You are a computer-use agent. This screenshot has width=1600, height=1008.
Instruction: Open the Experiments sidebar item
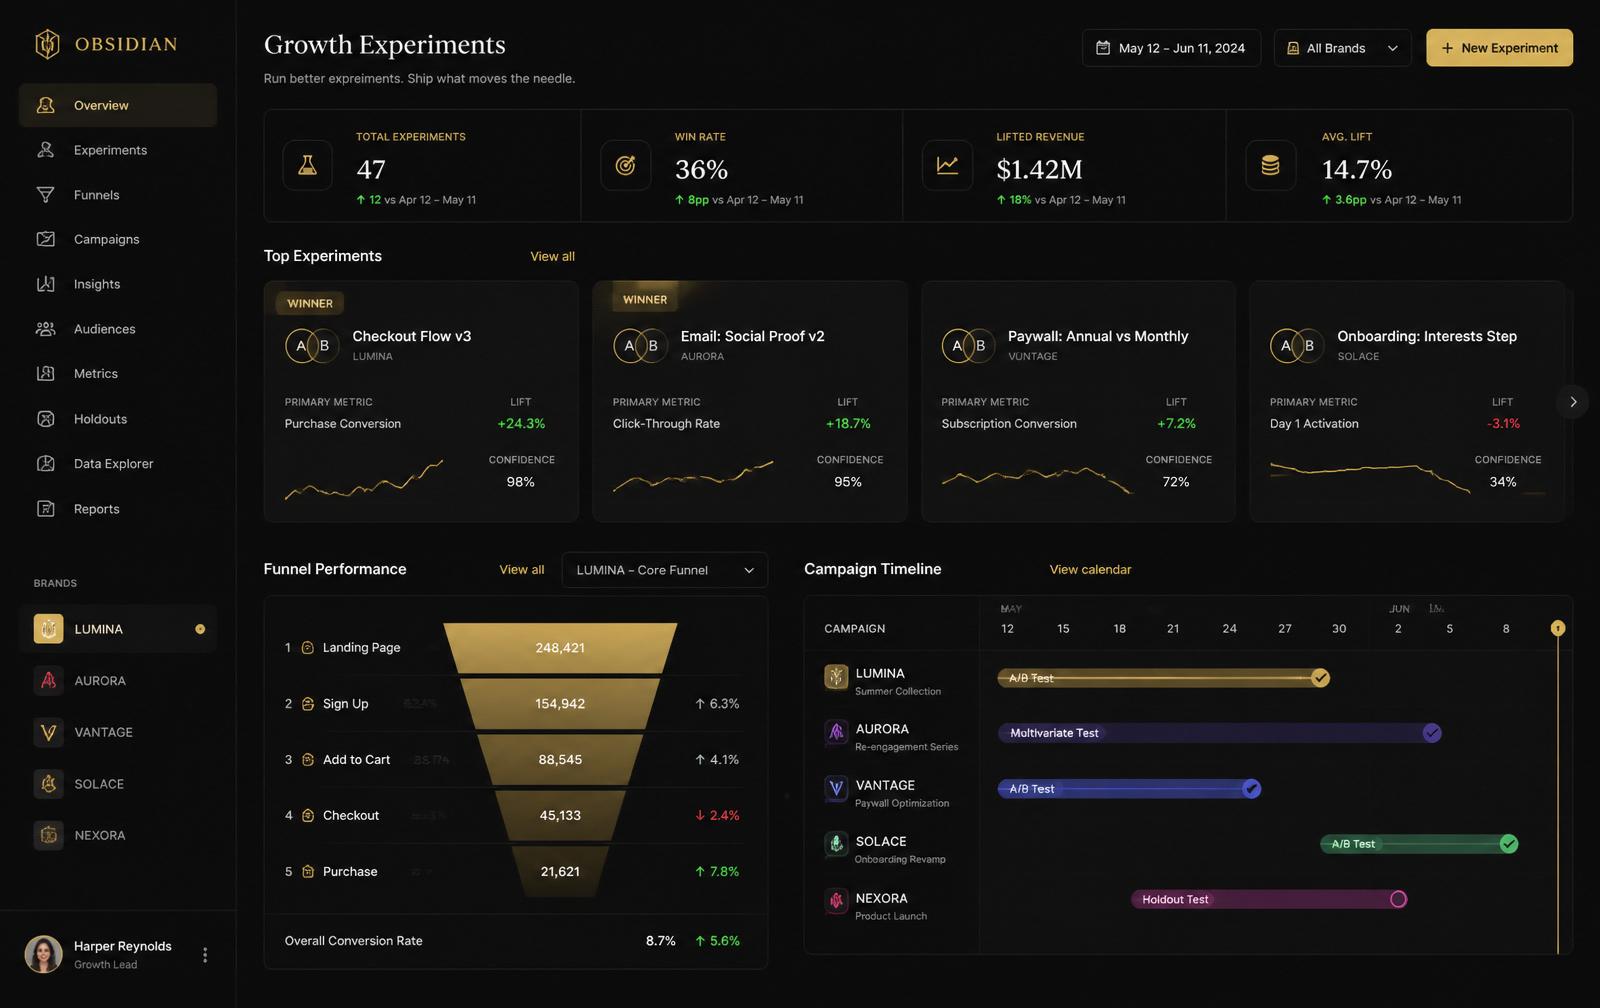tap(118, 150)
